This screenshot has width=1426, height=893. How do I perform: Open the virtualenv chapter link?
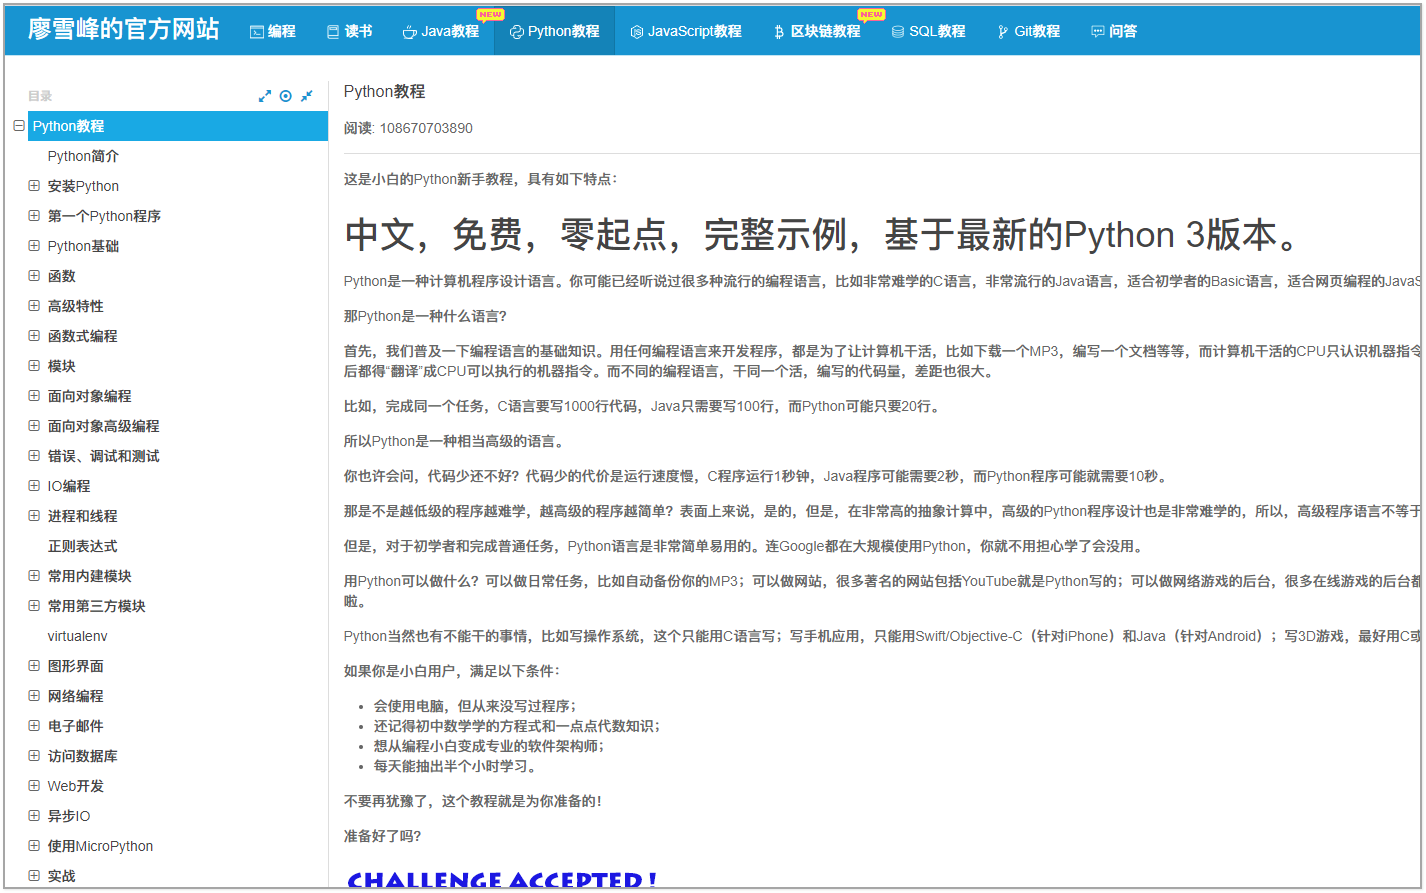pyautogui.click(x=77, y=636)
